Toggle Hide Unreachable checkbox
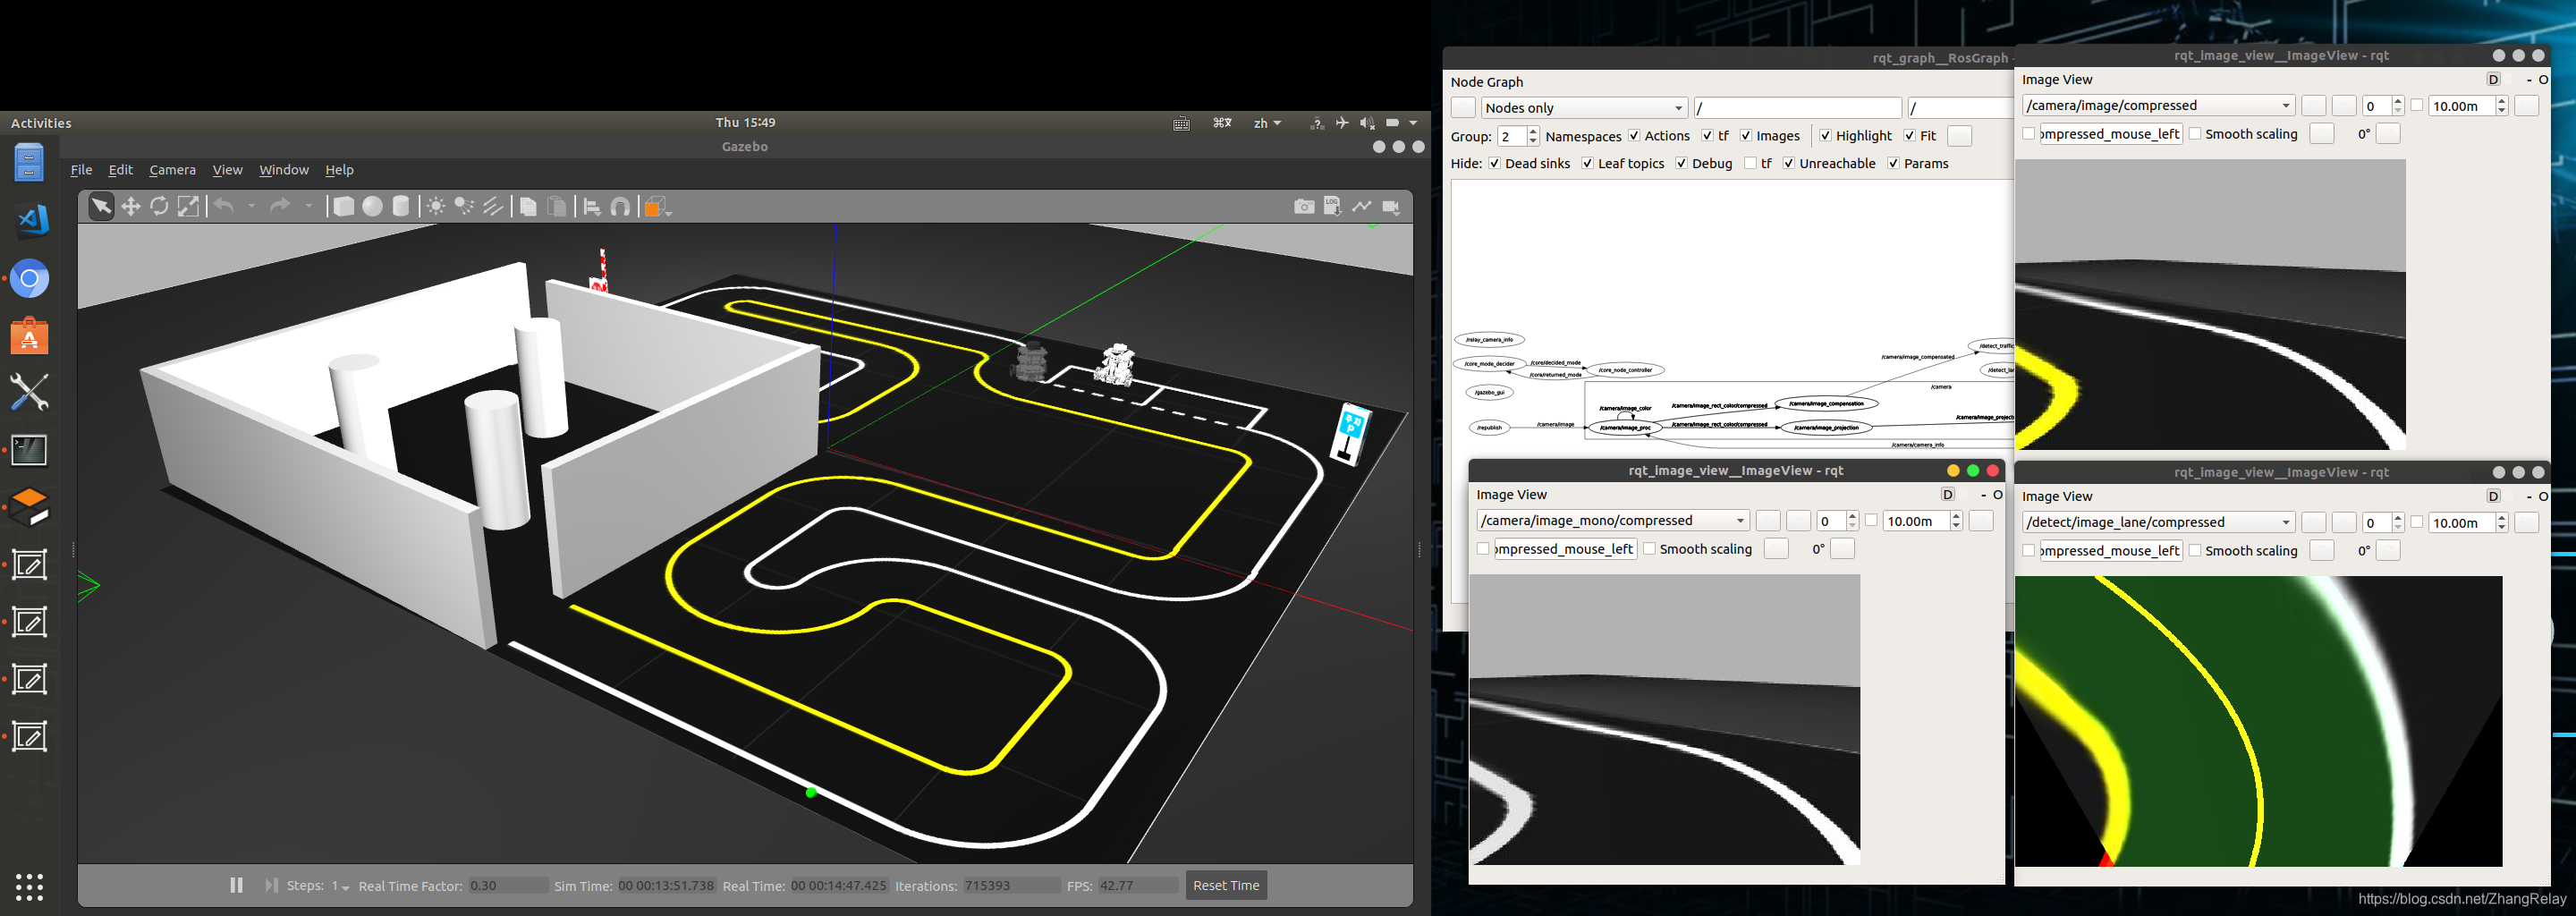The width and height of the screenshot is (2576, 916). (1789, 164)
